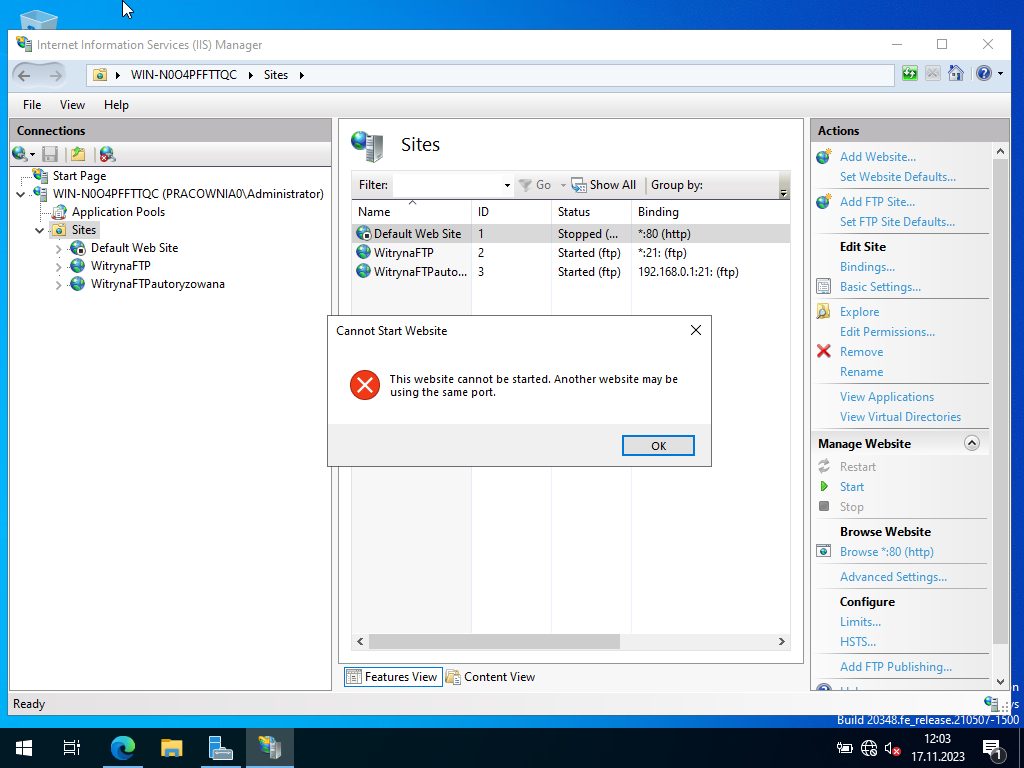Click the Show All button
1024x768 pixels.
pyautogui.click(x=604, y=185)
